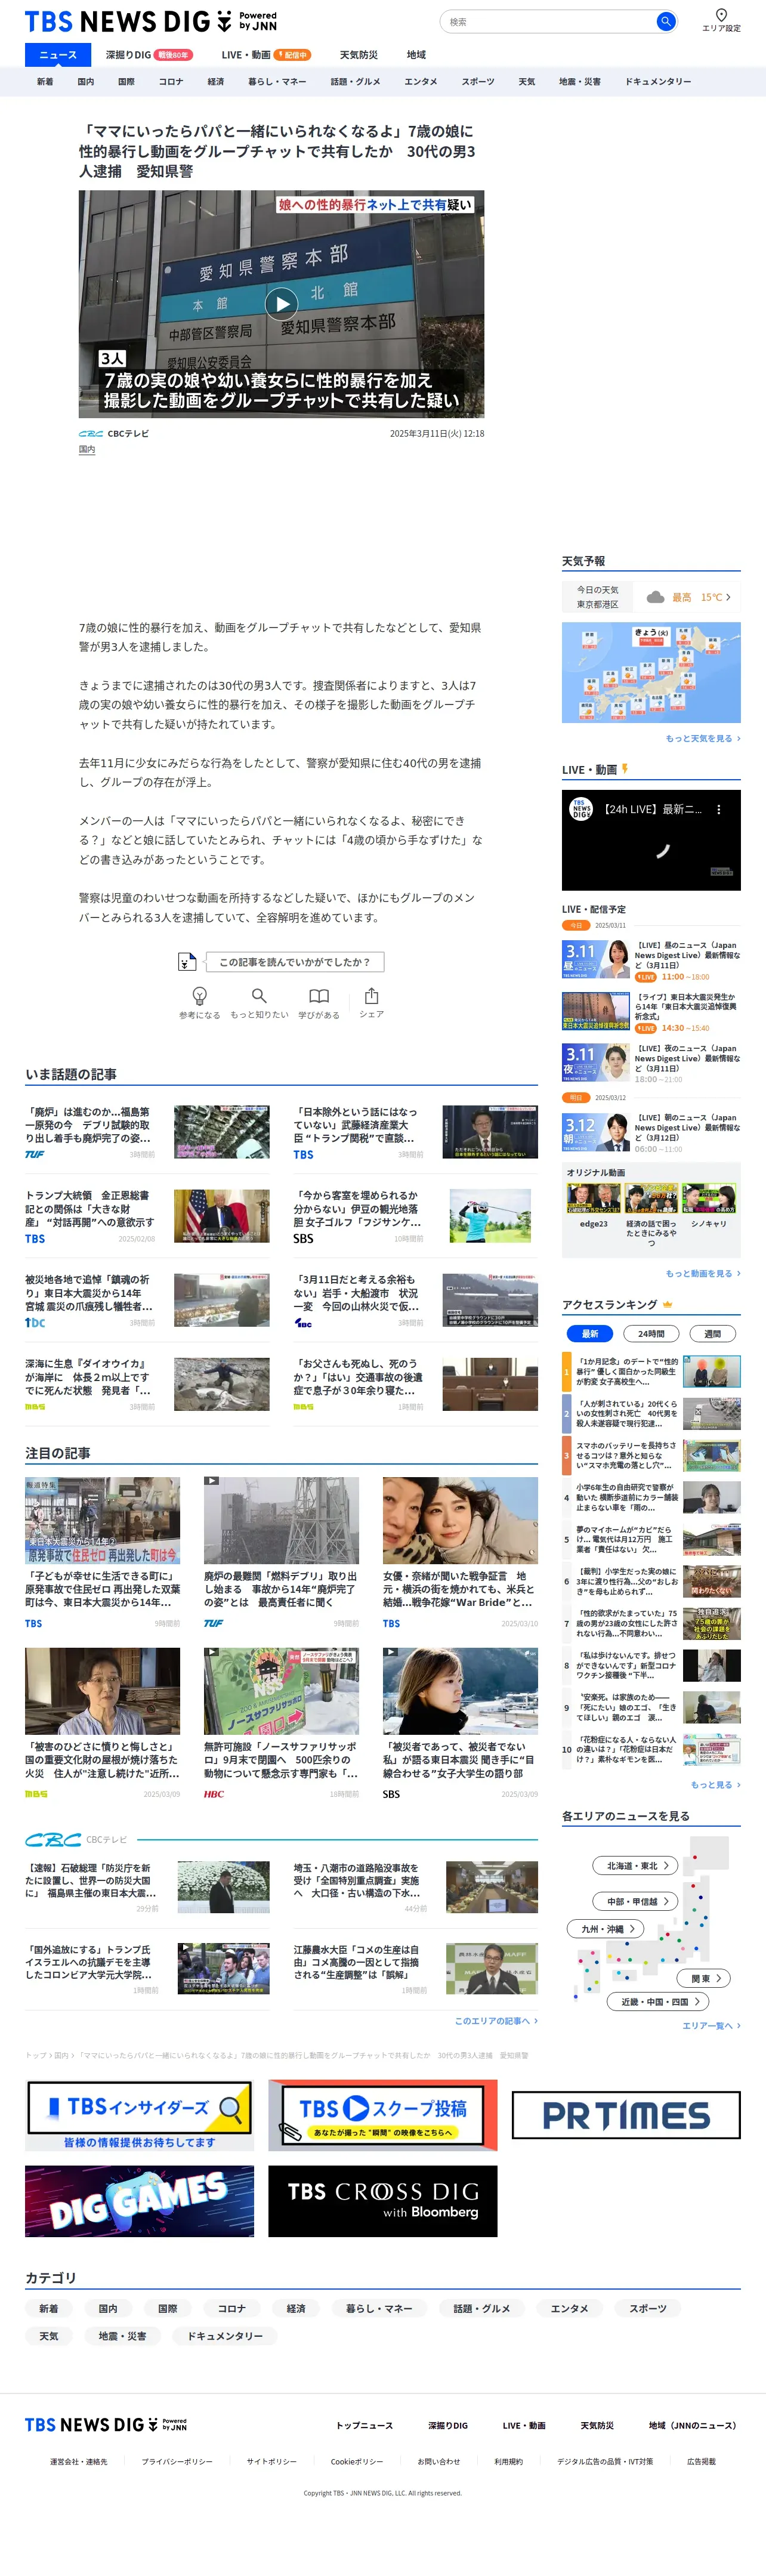Open the DIG GAMES banner
Viewport: 766px width, 2576px height.
coord(139,2202)
